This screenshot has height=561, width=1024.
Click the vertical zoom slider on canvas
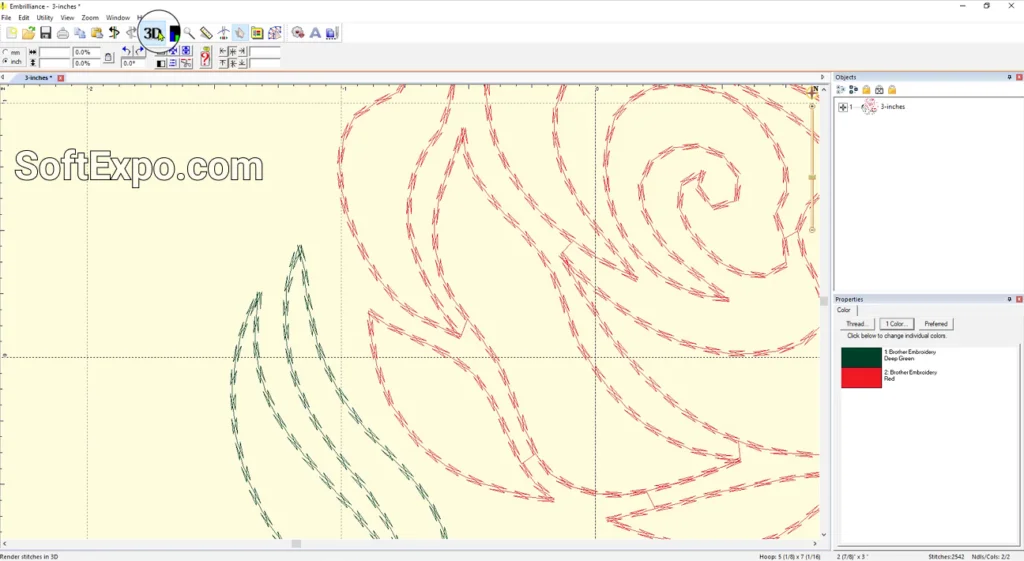pyautogui.click(x=812, y=178)
